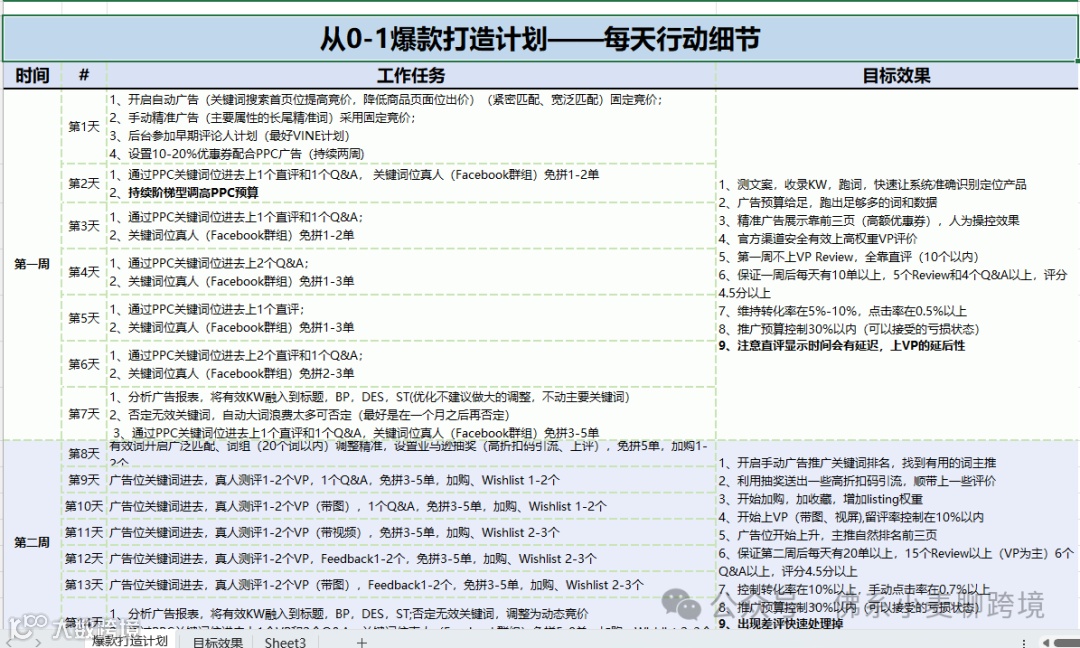Viewport: 1080px width, 648px height.
Task: Select day 3 task cell with 免拼1-2单
Action: (x=411, y=226)
